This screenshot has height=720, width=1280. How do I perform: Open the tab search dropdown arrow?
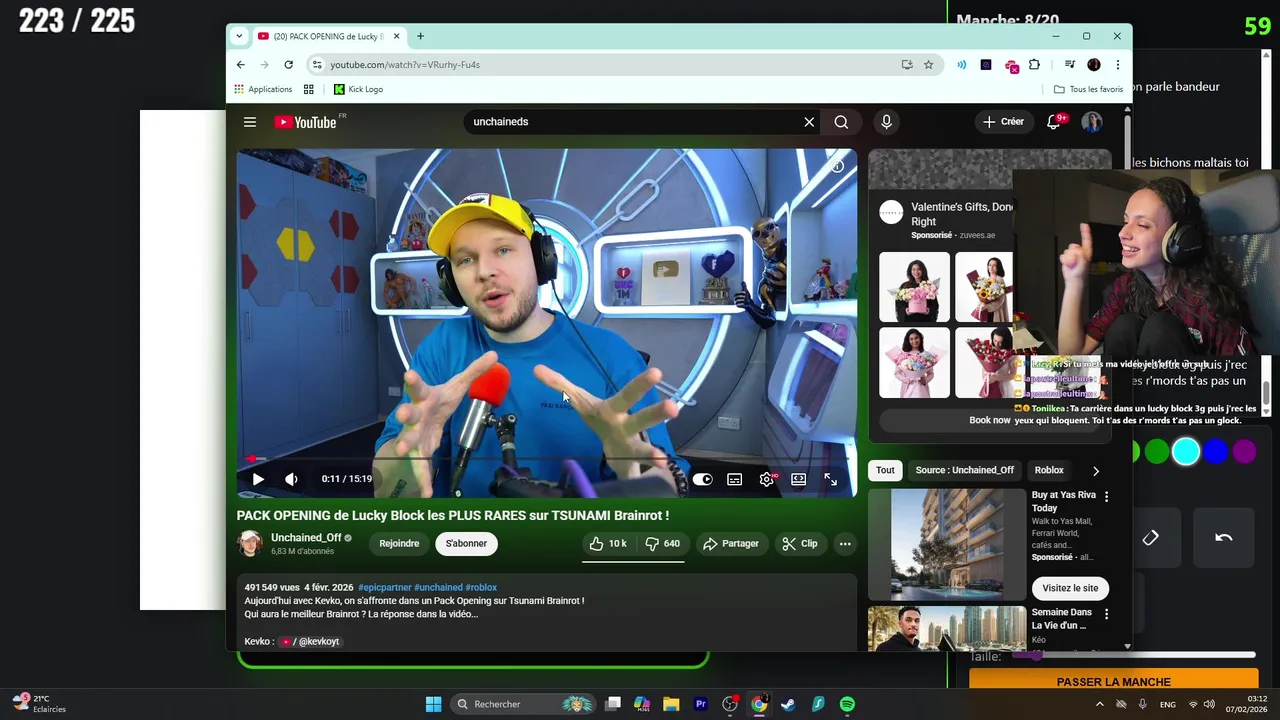tap(238, 36)
